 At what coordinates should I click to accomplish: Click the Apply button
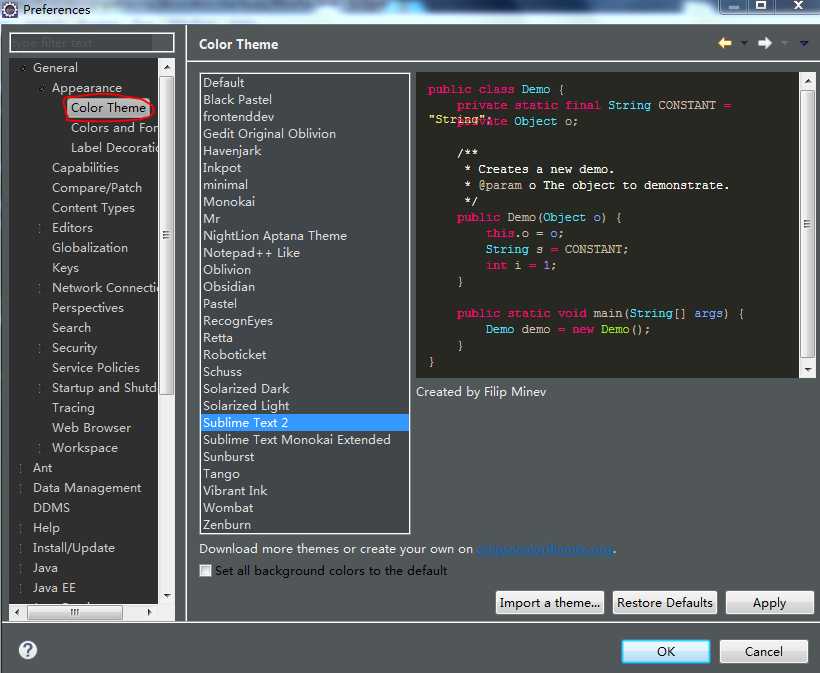(x=769, y=602)
